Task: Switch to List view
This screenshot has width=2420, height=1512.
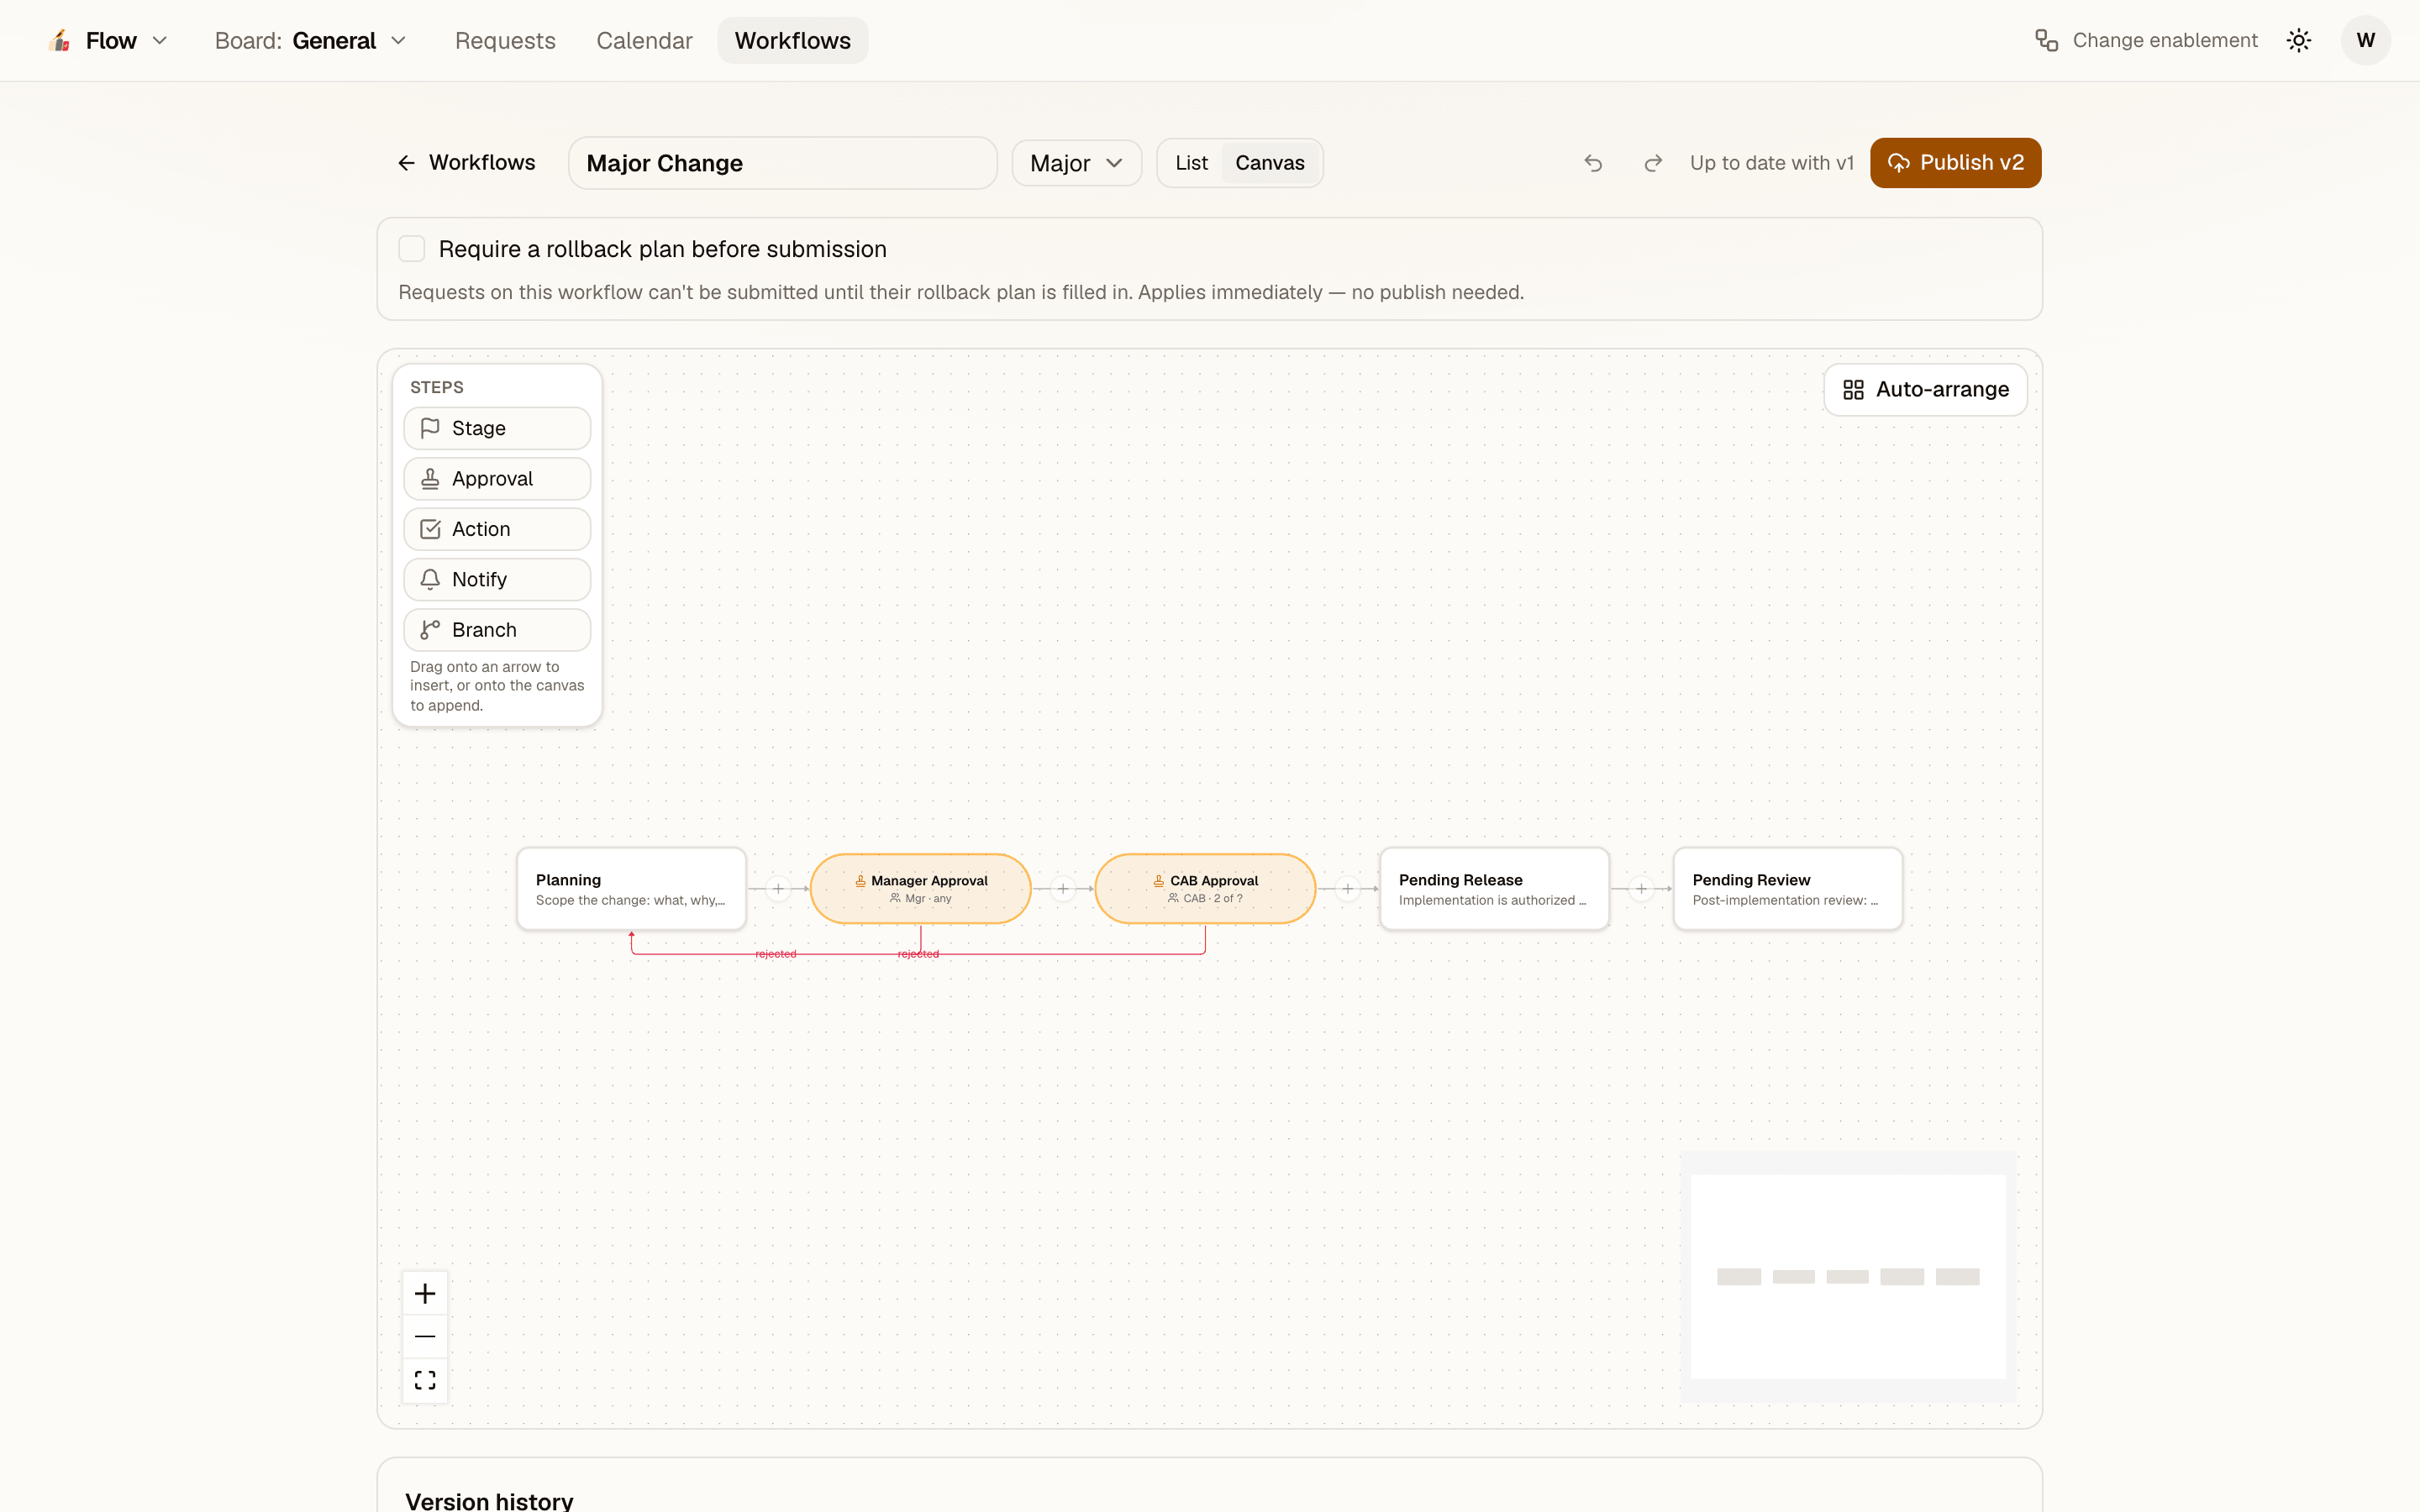Action: [x=1191, y=163]
